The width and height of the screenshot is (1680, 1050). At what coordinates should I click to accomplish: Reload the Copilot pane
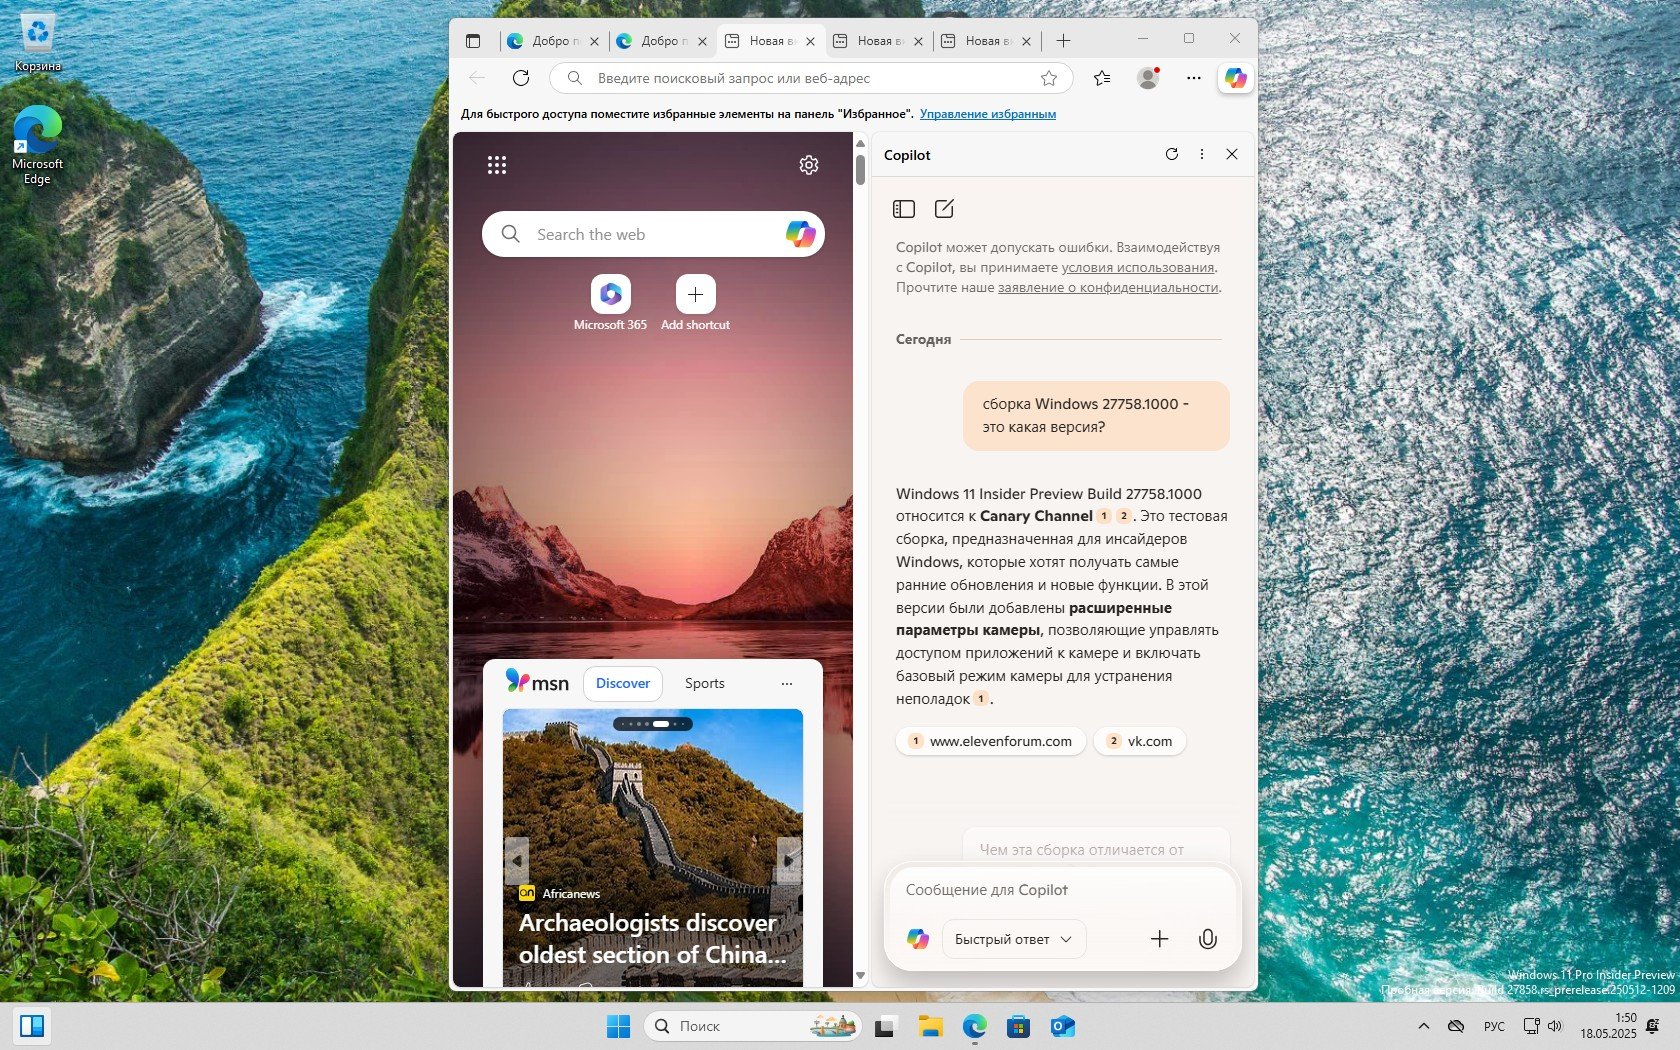pos(1172,154)
